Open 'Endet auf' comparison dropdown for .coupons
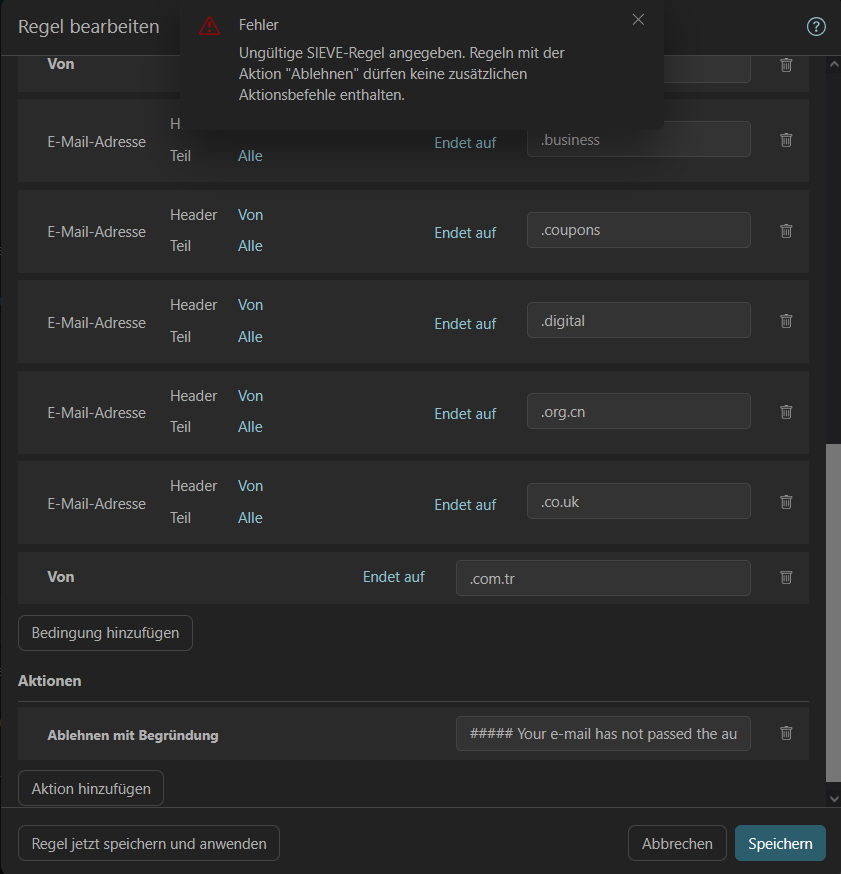Viewport: 841px width, 874px height. [465, 233]
